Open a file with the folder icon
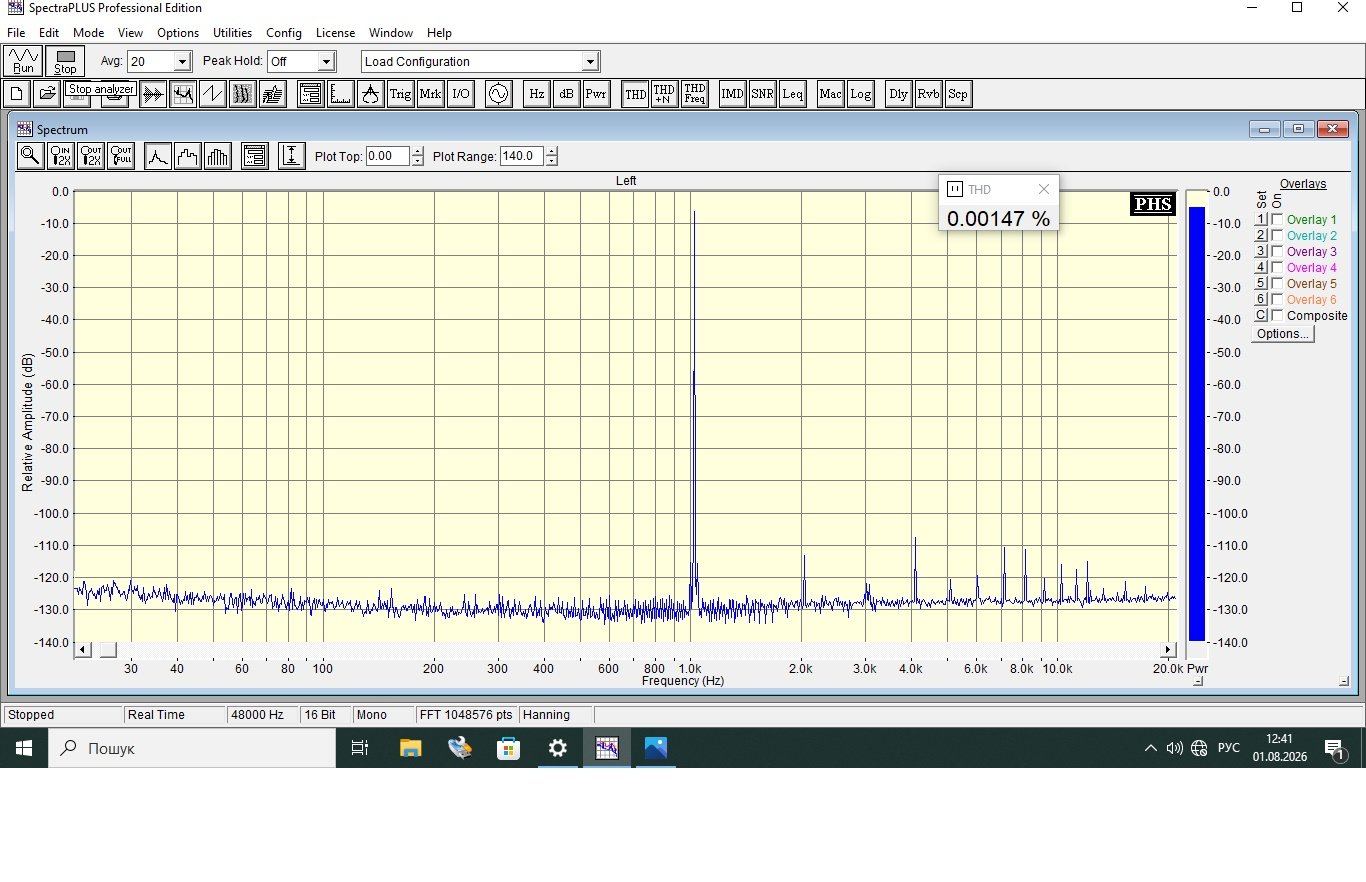Image resolution: width=1366 pixels, height=882 pixels. click(46, 94)
